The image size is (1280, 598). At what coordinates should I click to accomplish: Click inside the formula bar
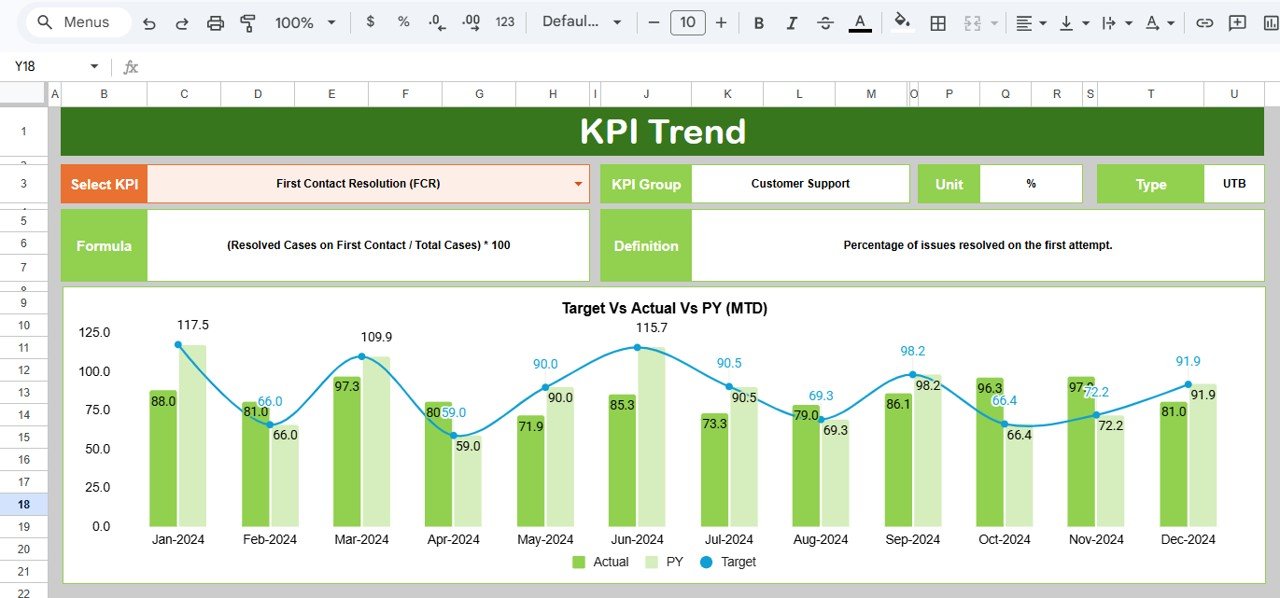click(400, 66)
